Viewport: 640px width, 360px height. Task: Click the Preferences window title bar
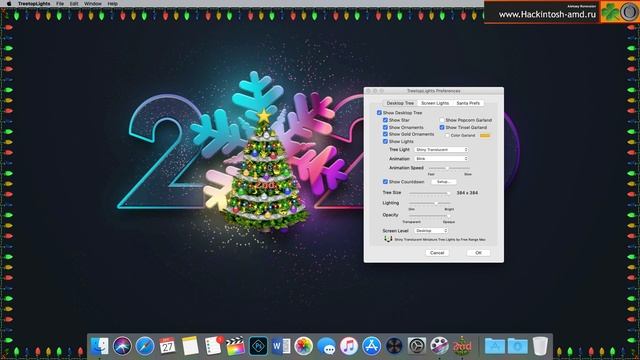(x=433, y=91)
